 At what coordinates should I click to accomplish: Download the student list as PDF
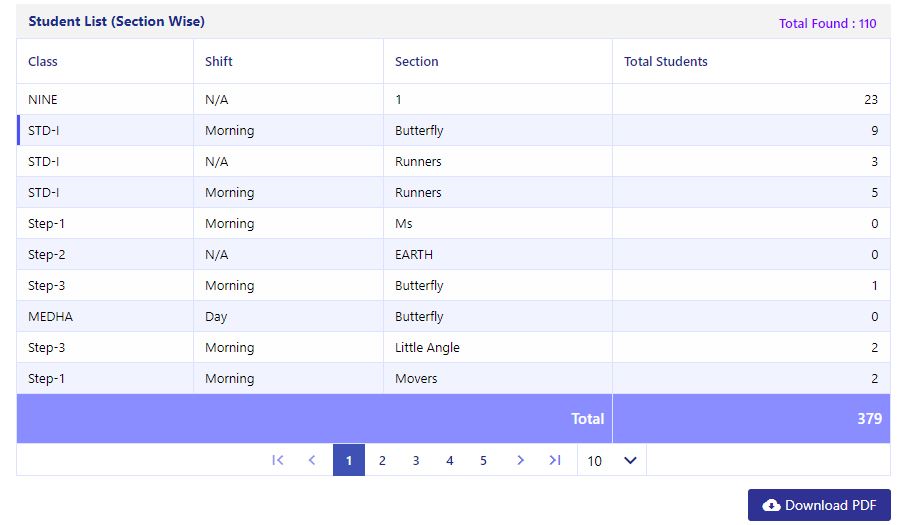819,505
